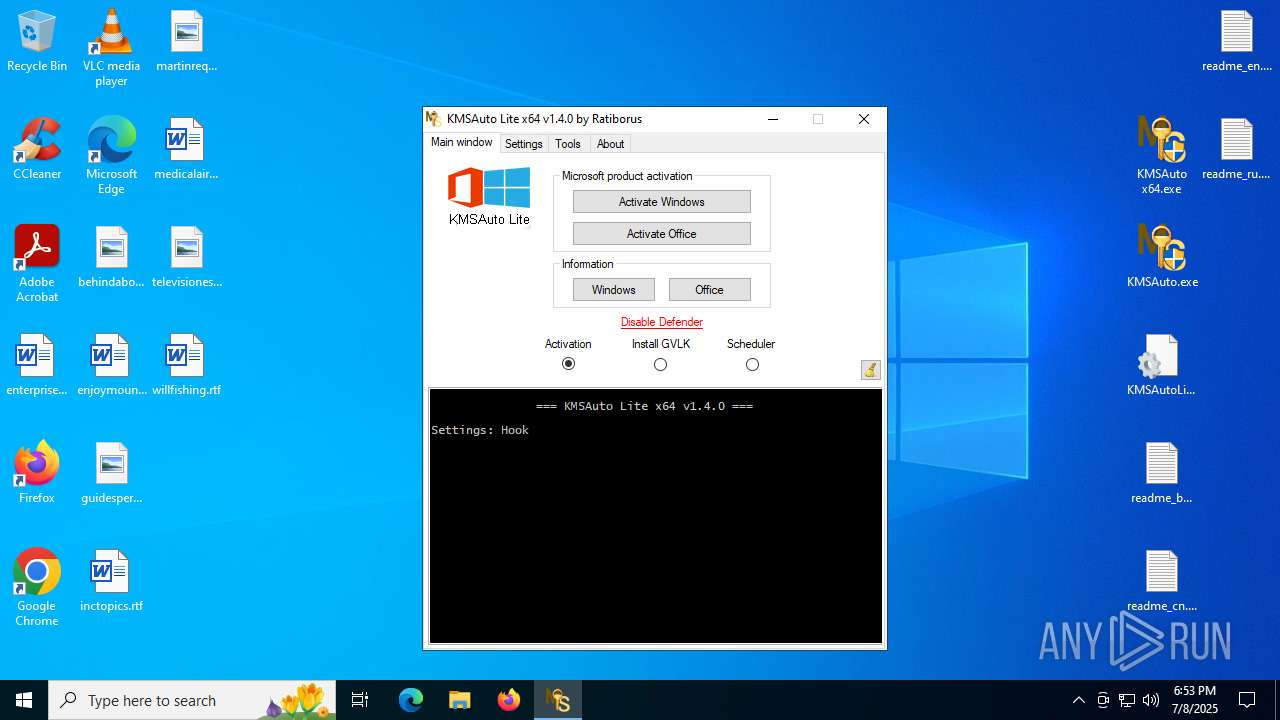
Task: Open Firefox from the taskbar
Action: tap(509, 700)
